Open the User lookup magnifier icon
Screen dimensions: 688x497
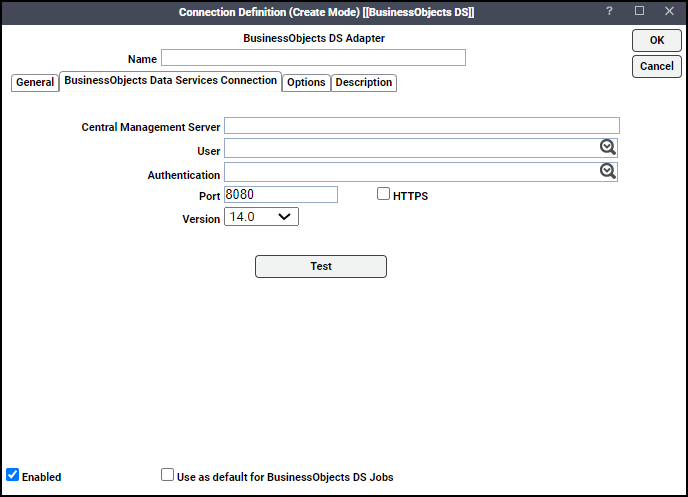coord(608,147)
